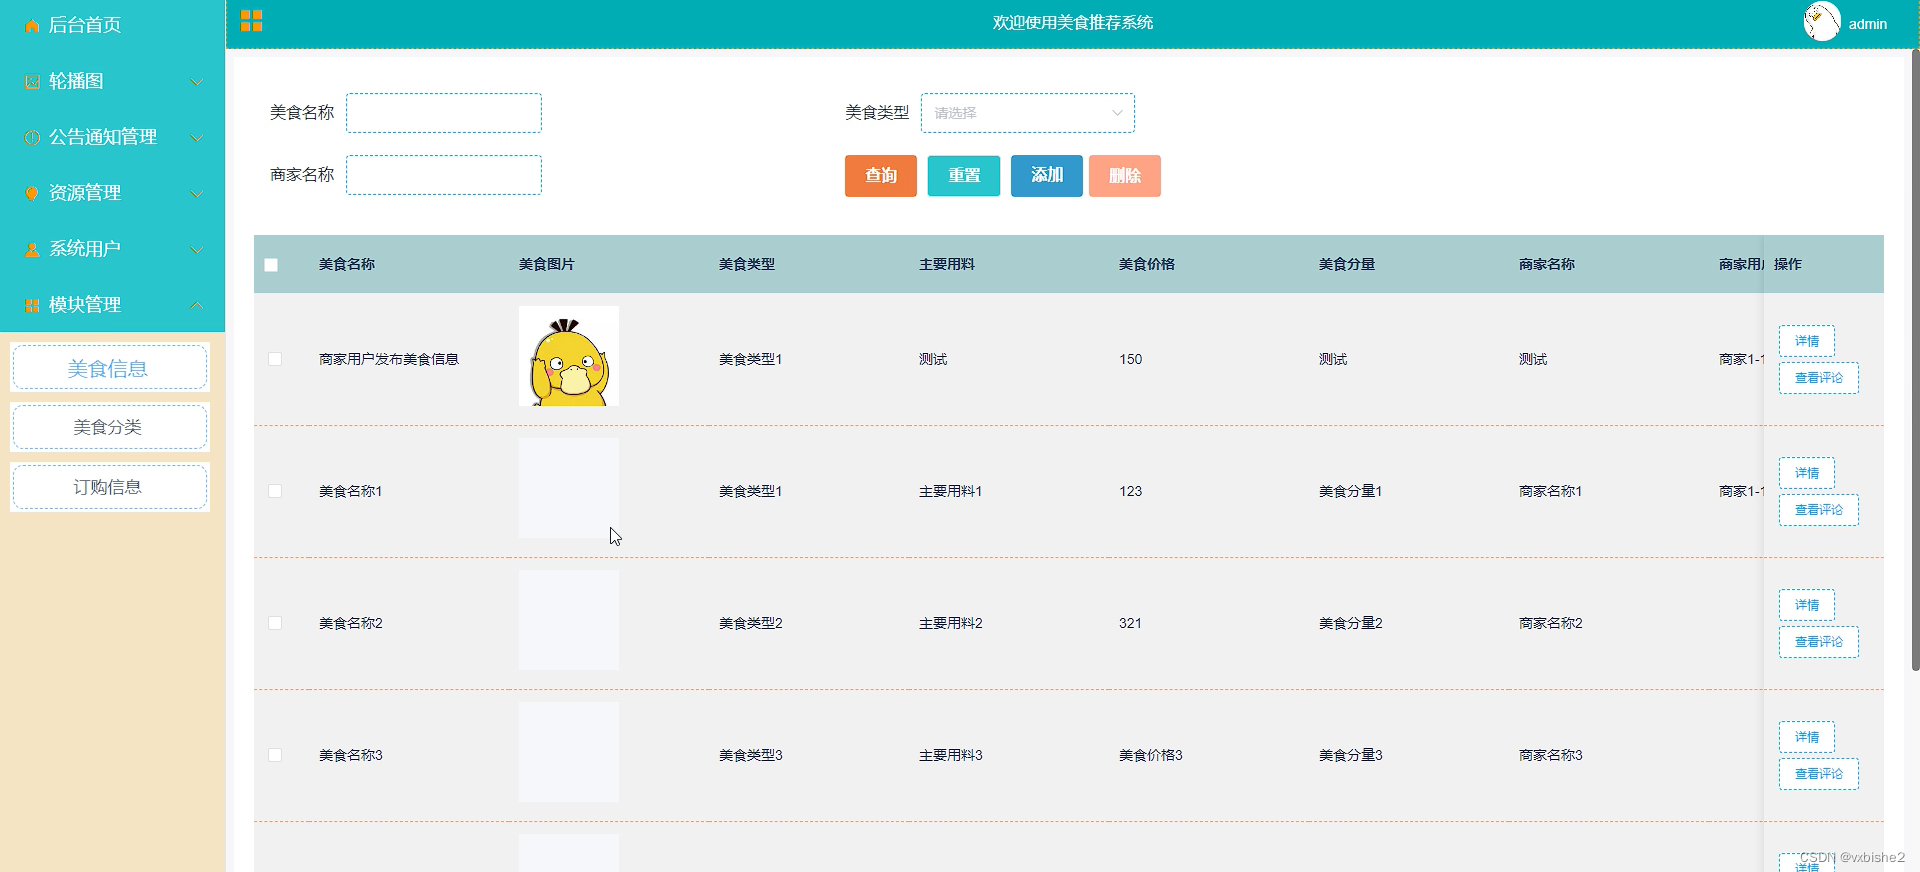This screenshot has height=872, width=1920.
Task: Open the 美食信息 submenu item
Action: point(109,368)
